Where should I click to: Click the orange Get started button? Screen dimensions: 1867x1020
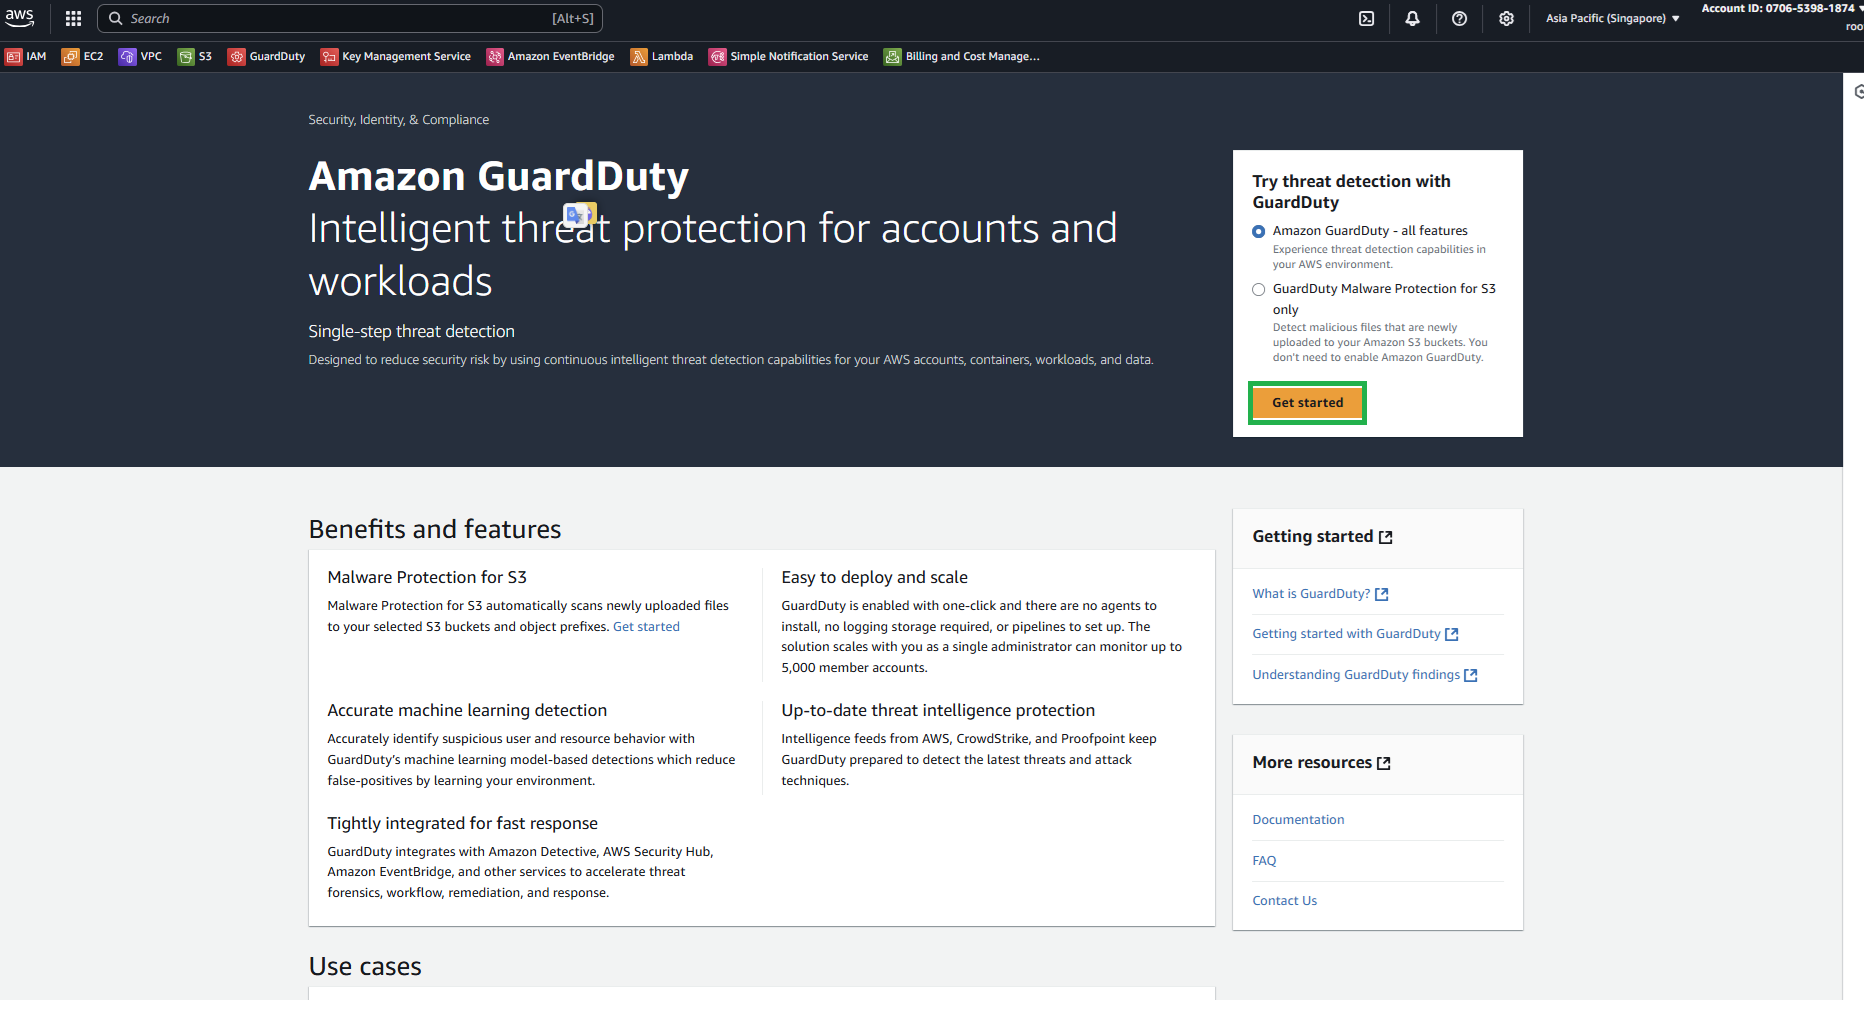tap(1307, 403)
